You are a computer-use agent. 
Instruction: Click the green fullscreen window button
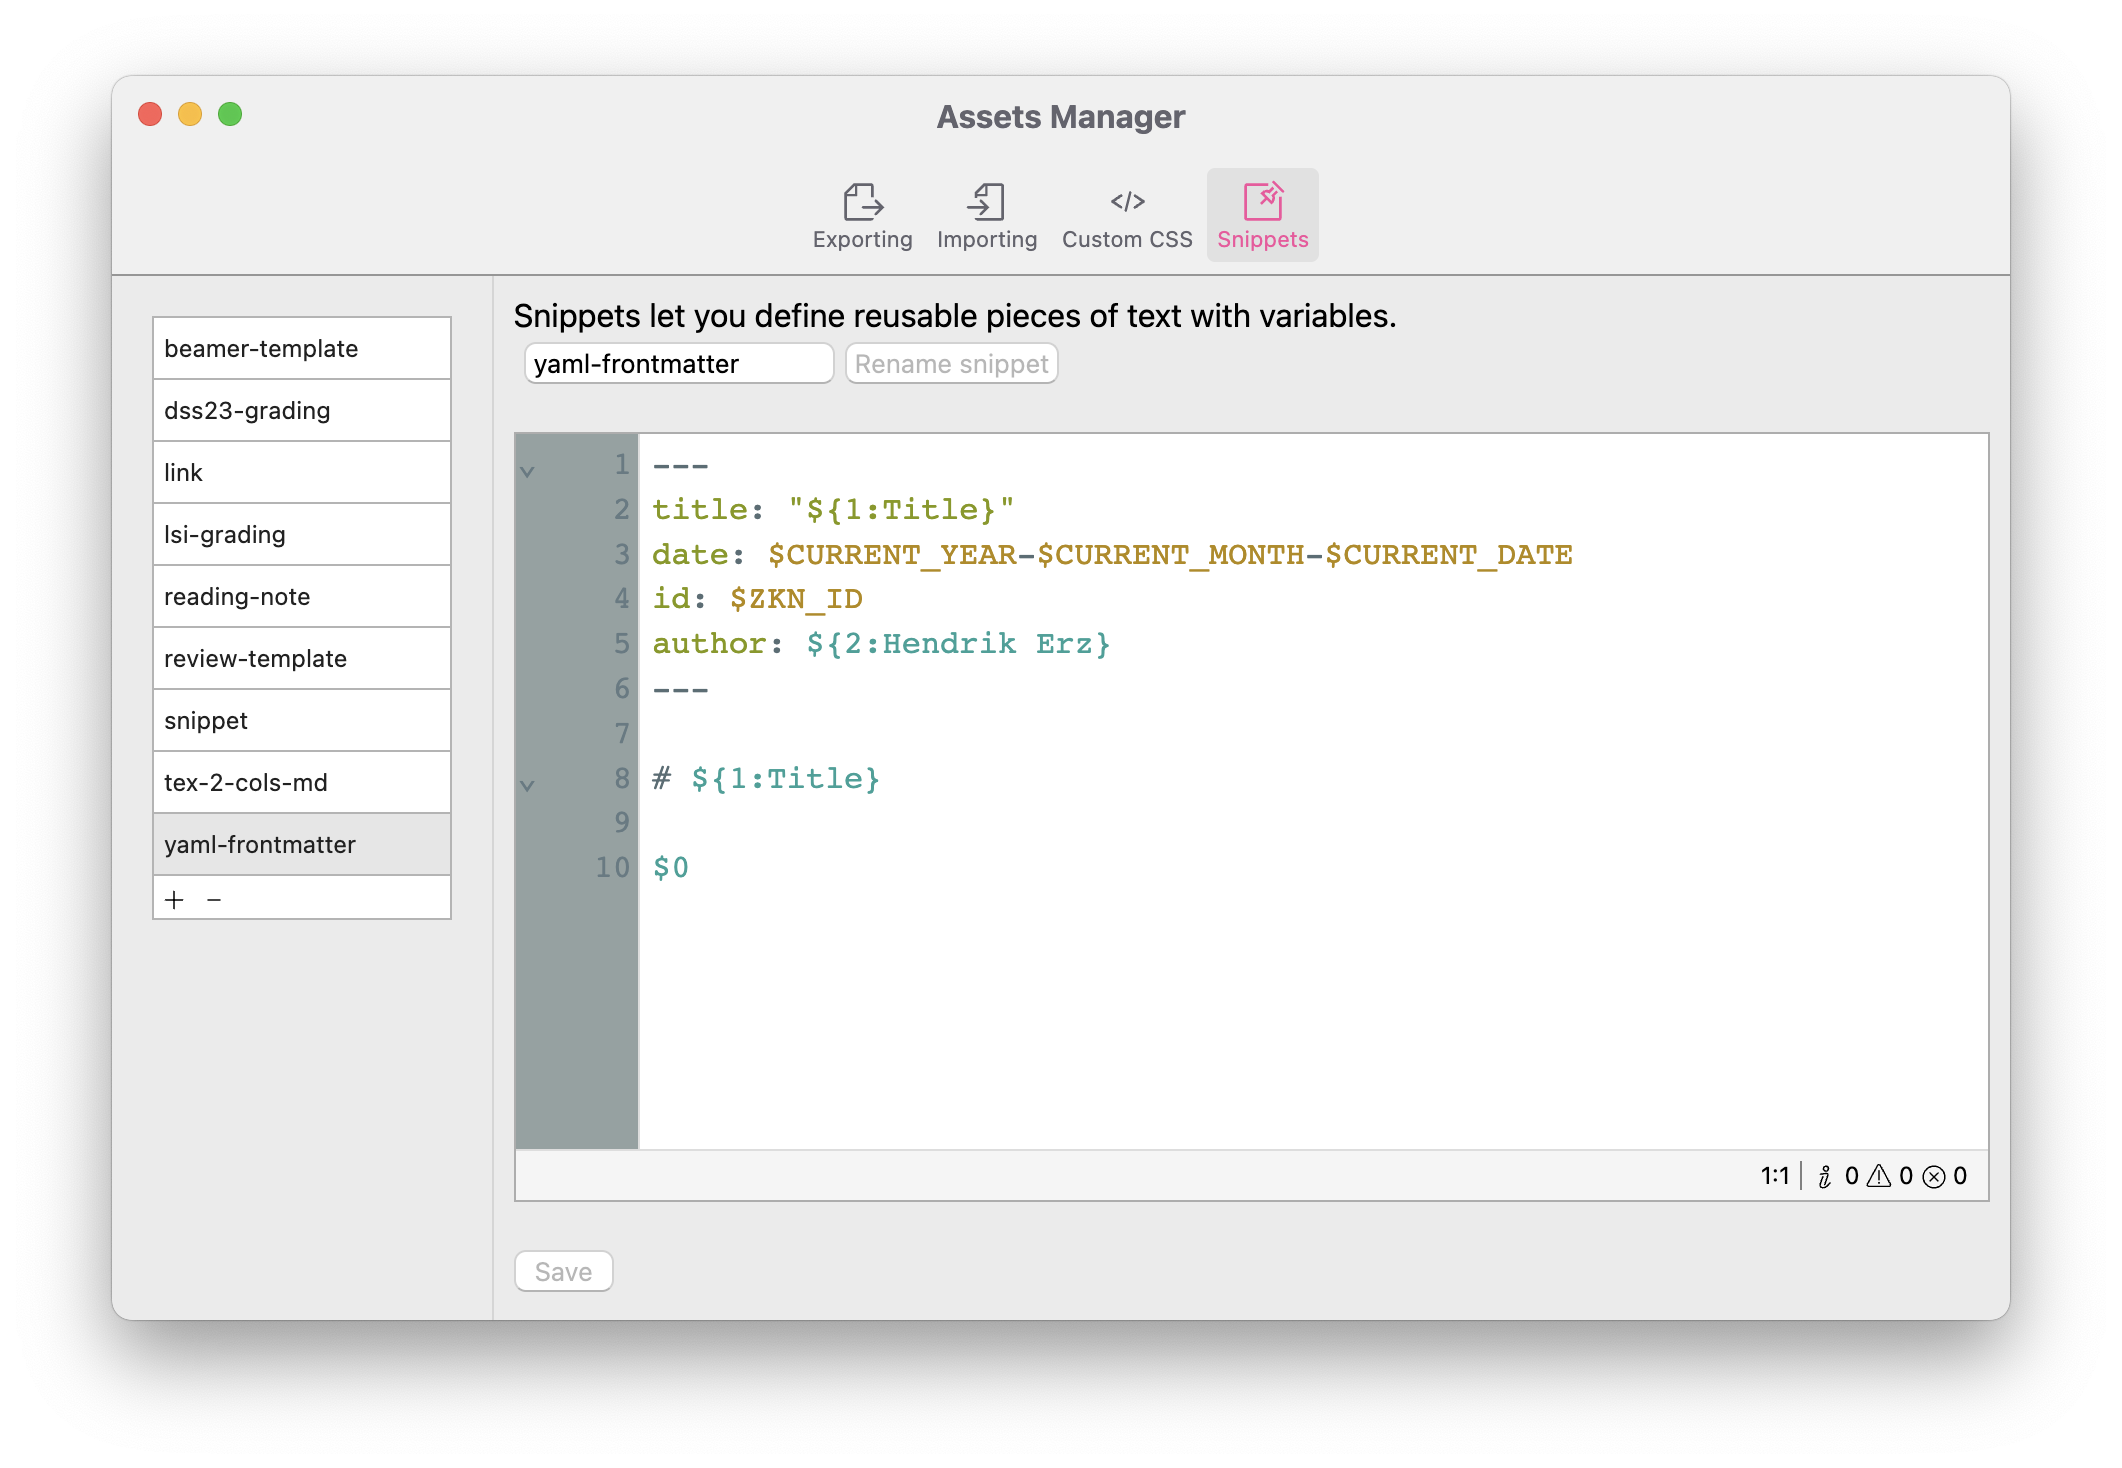tap(230, 115)
